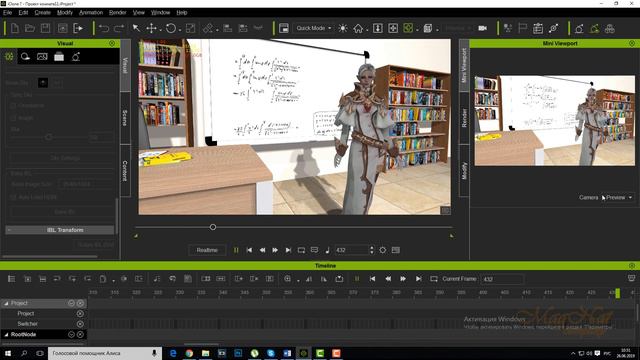
Task: Click the preview window toggle icon beside Quick Mode
Action: click(x=284, y=28)
